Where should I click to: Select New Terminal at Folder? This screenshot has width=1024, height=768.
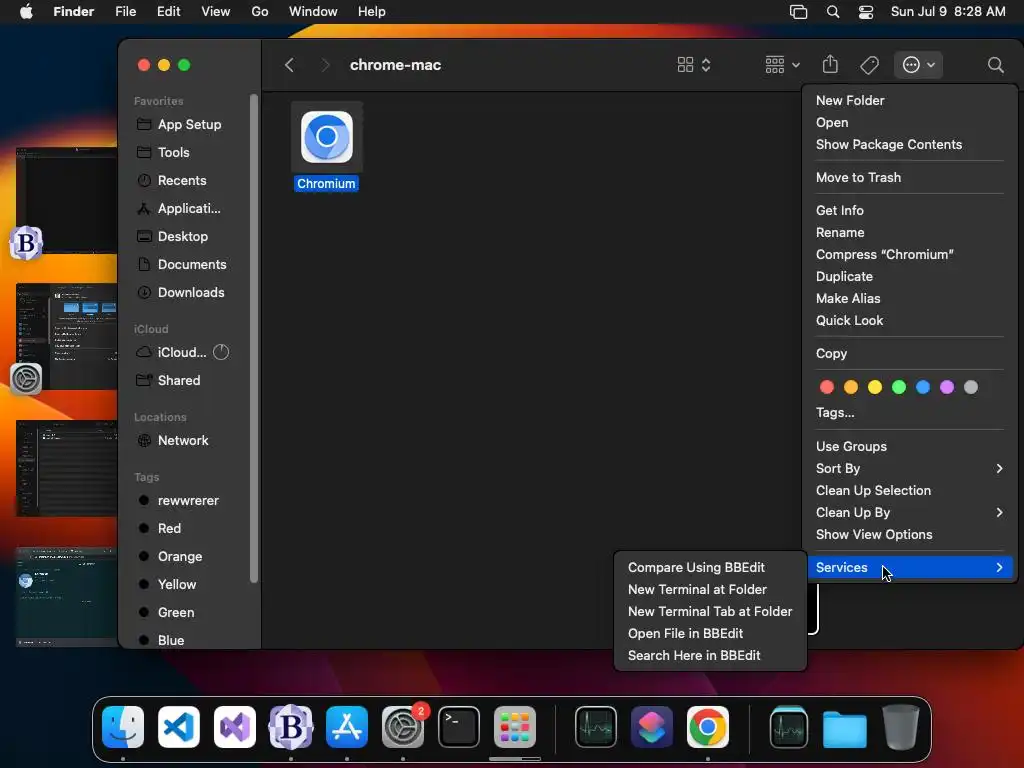(x=711, y=590)
